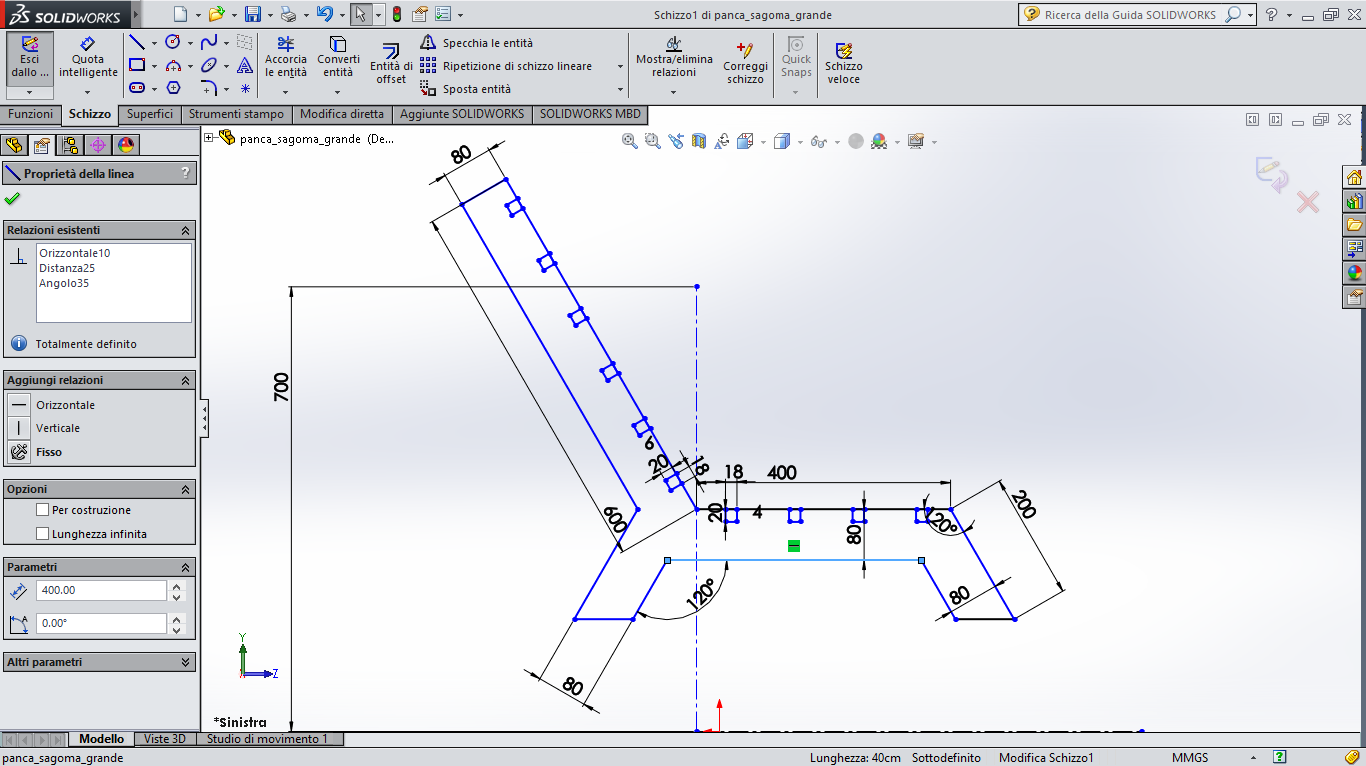Viewport: 1366px width, 766px height.
Task: Add the Orizzontale relation
Action: (x=52, y=405)
